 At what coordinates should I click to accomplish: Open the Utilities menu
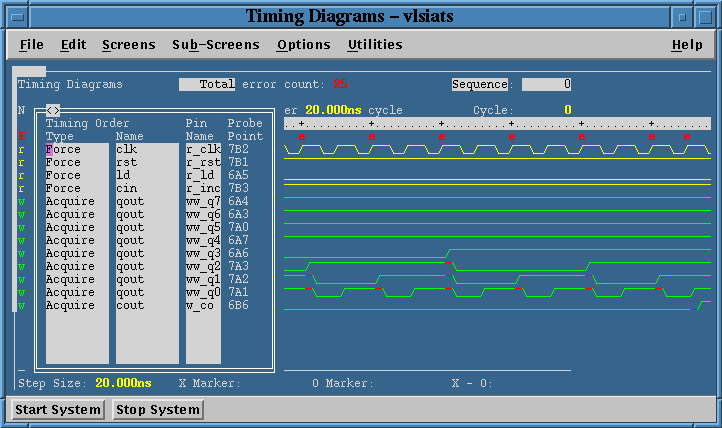coord(375,45)
